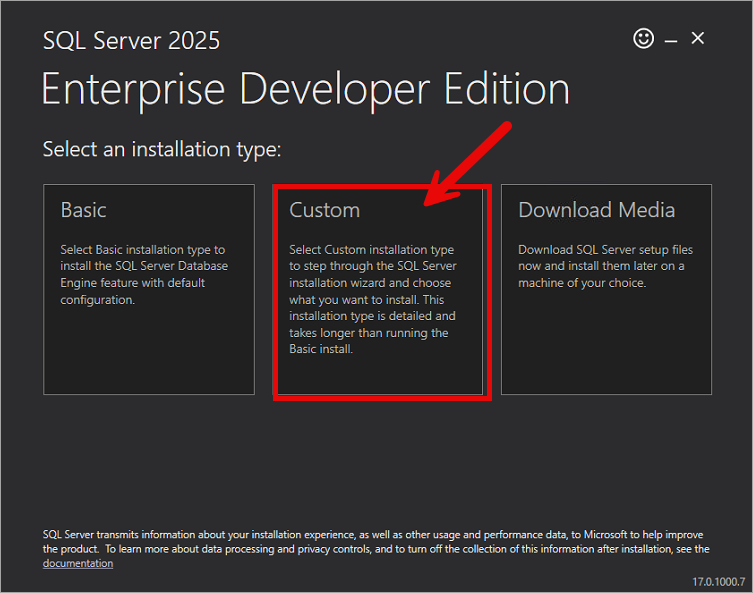Click the "Custom" tile heading

tap(324, 210)
